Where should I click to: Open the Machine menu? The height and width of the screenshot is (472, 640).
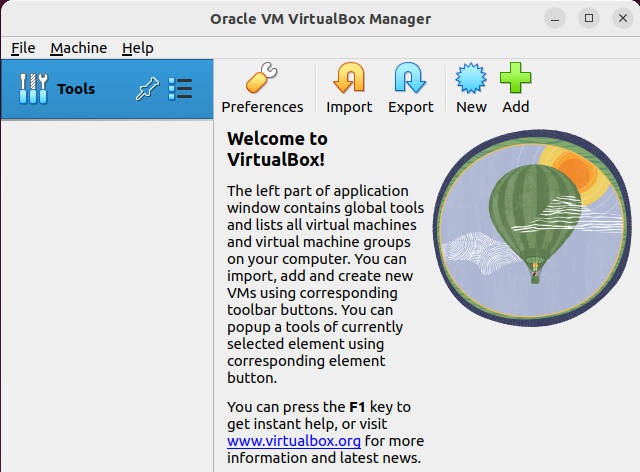coord(79,48)
